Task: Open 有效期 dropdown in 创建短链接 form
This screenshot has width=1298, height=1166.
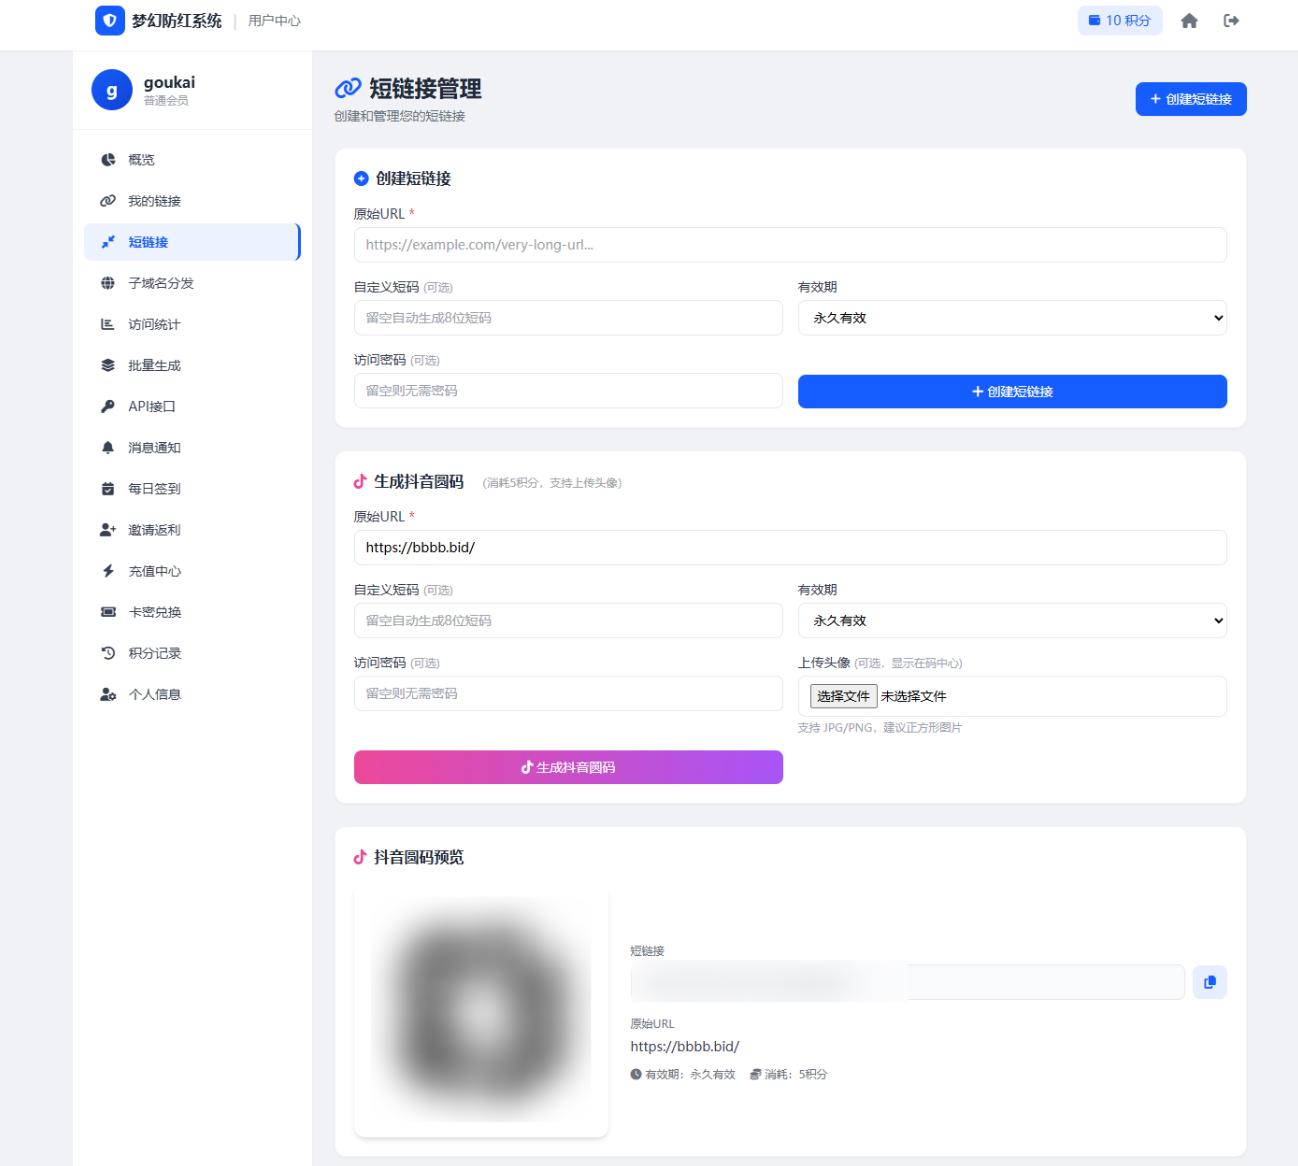Action: (x=1012, y=318)
